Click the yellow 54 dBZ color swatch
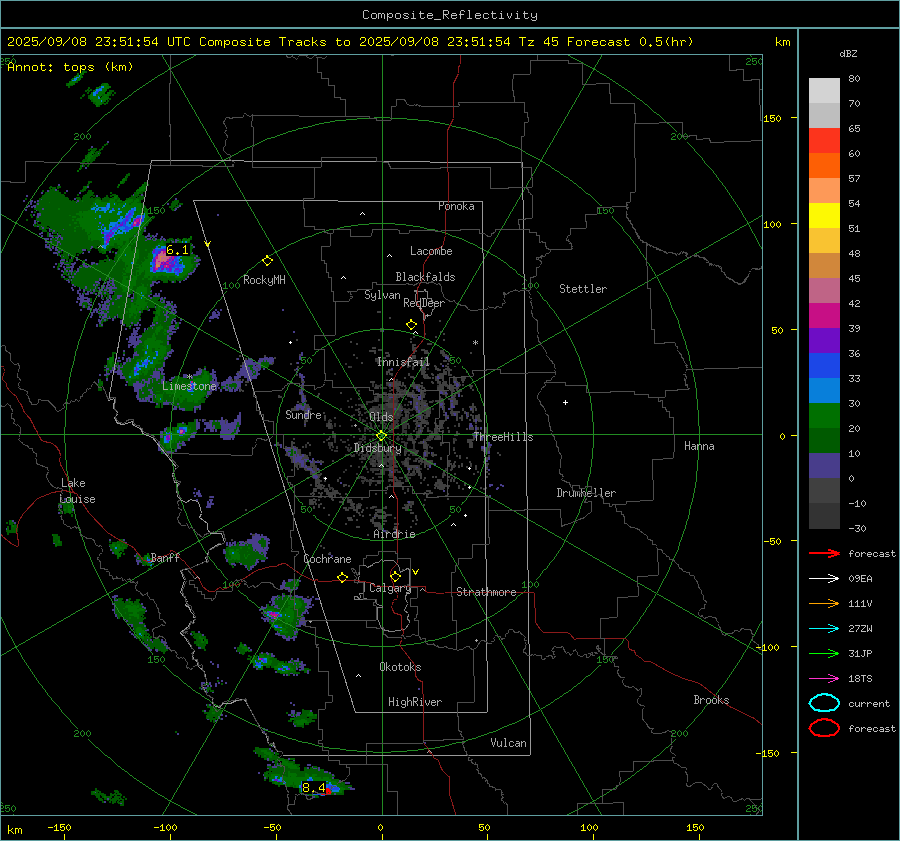900x841 pixels. coord(824,216)
